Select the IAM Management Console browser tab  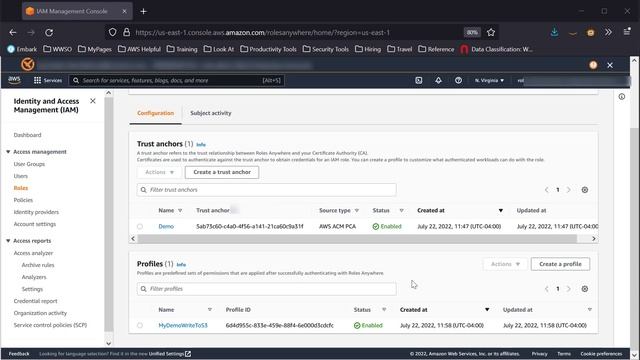pyautogui.click(x=77, y=11)
